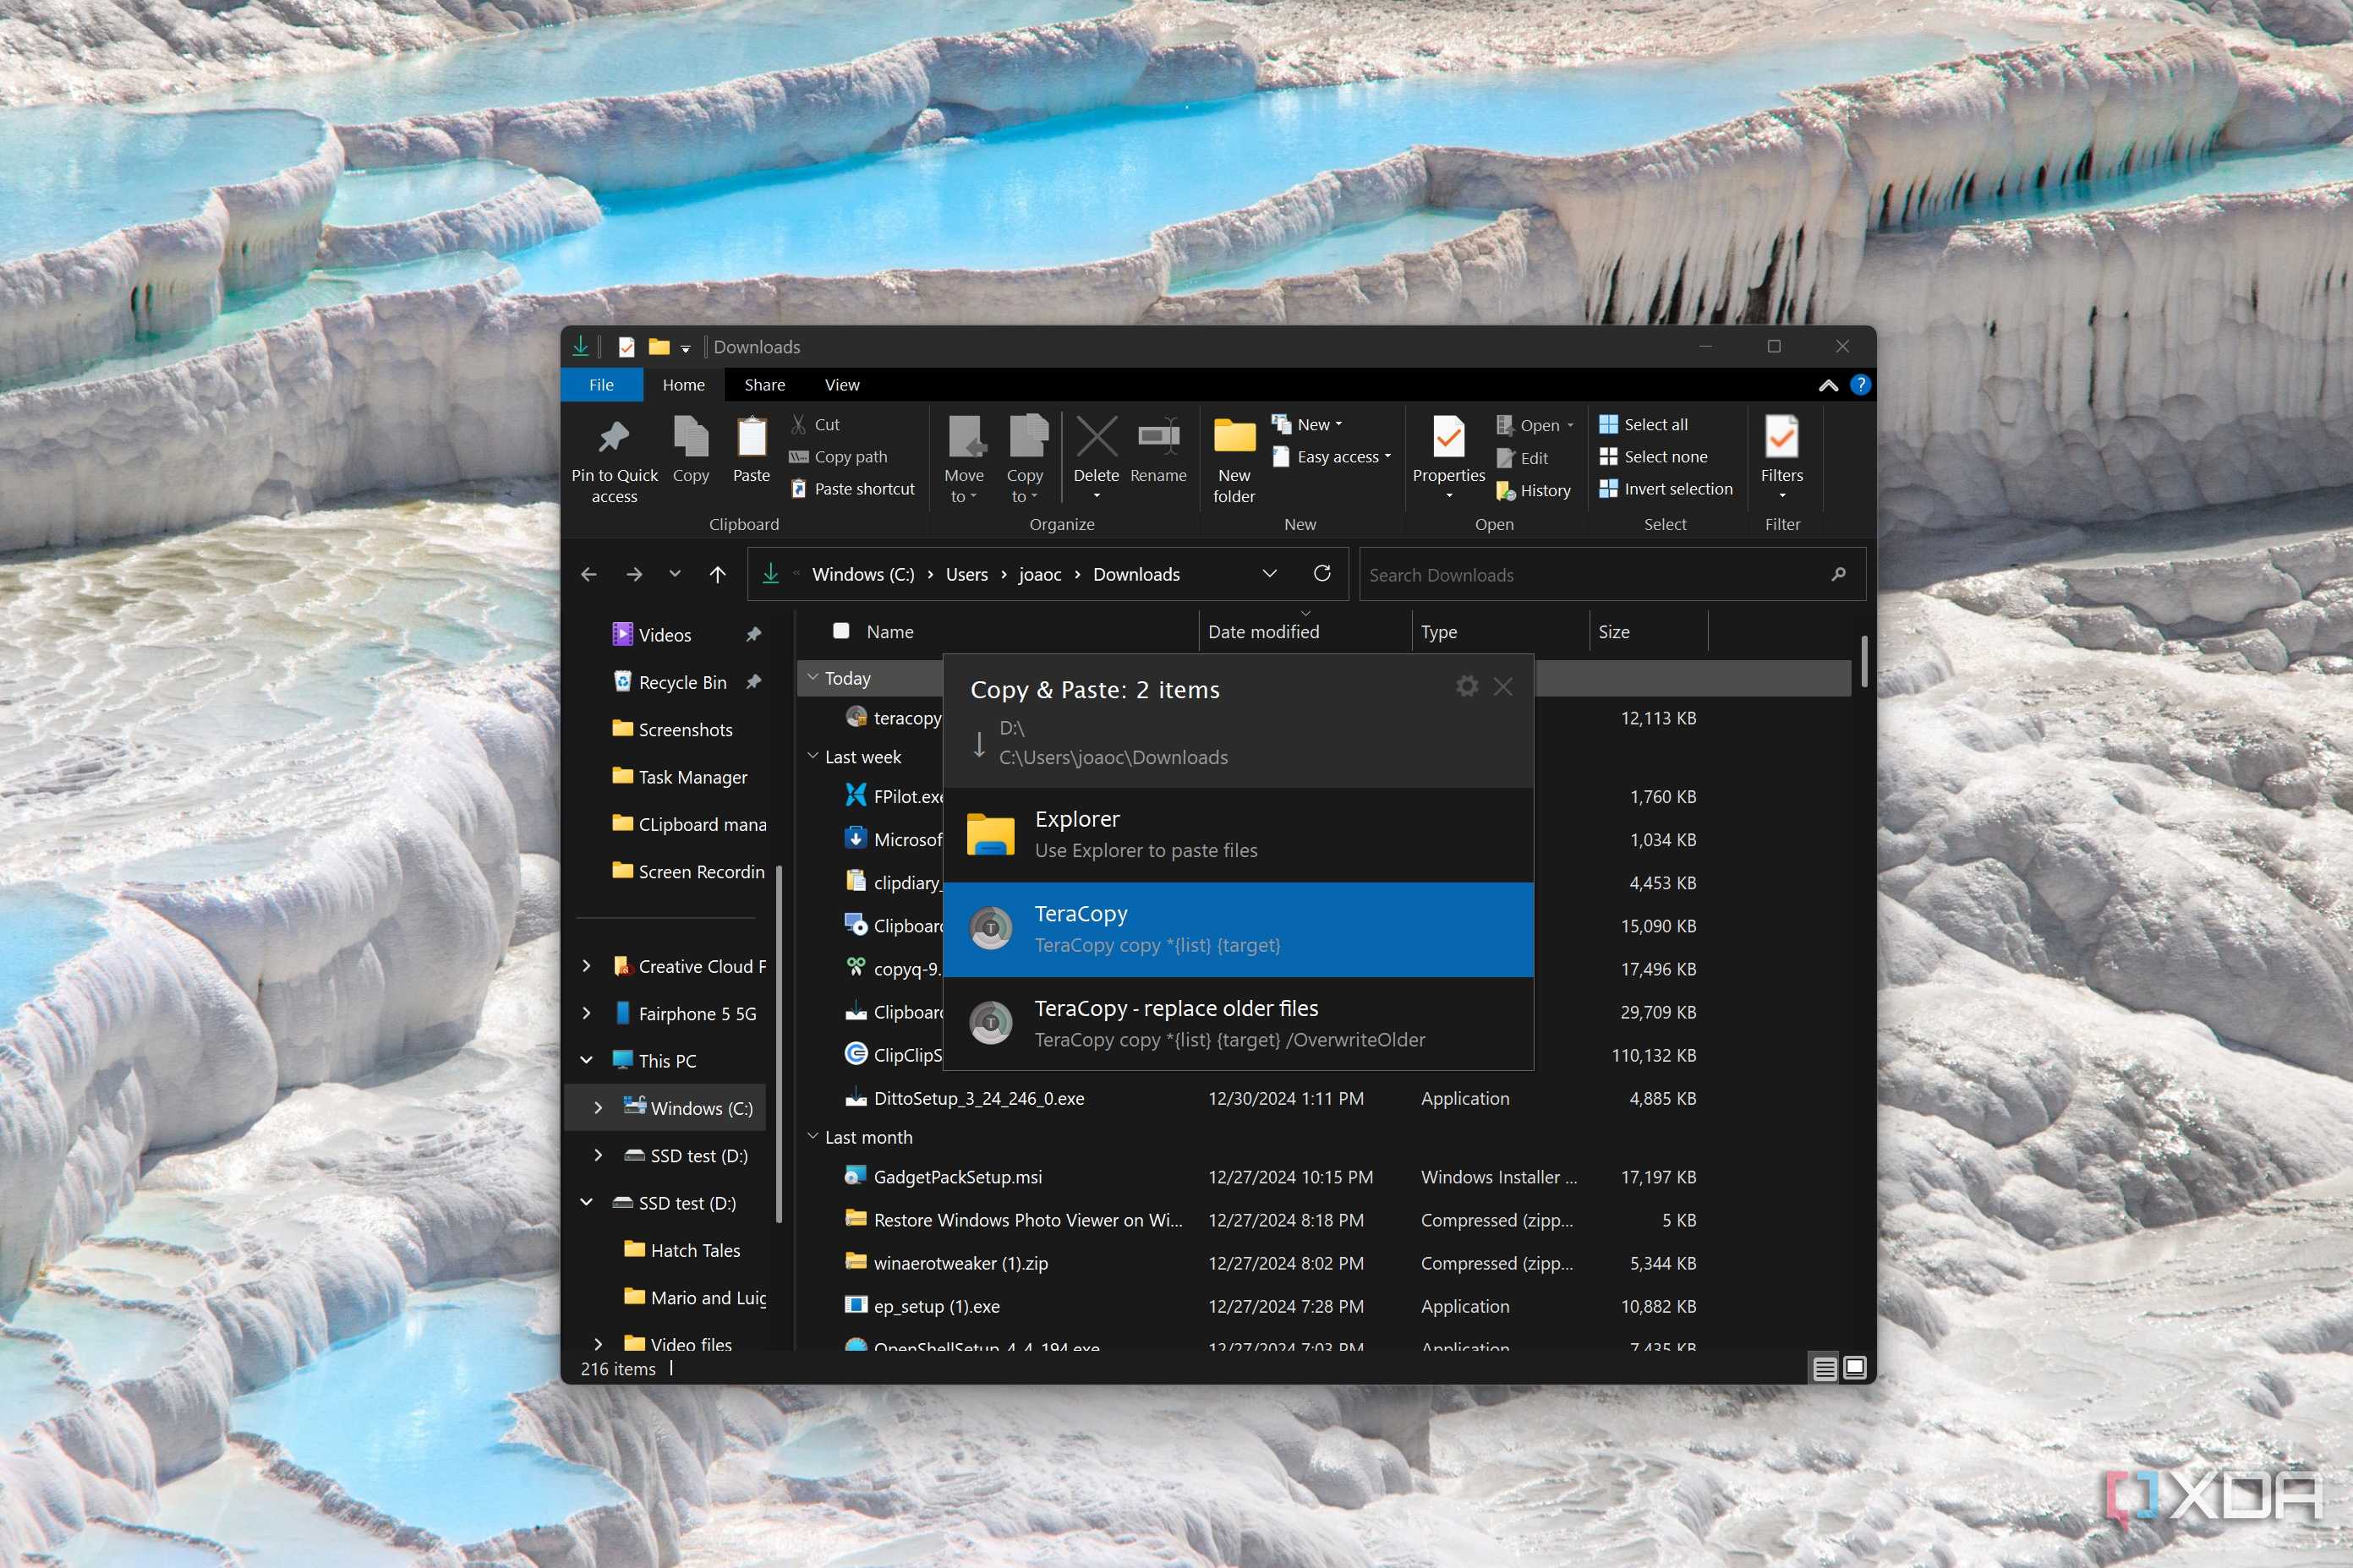Click Select all button
The image size is (2353, 1568).
(1643, 425)
